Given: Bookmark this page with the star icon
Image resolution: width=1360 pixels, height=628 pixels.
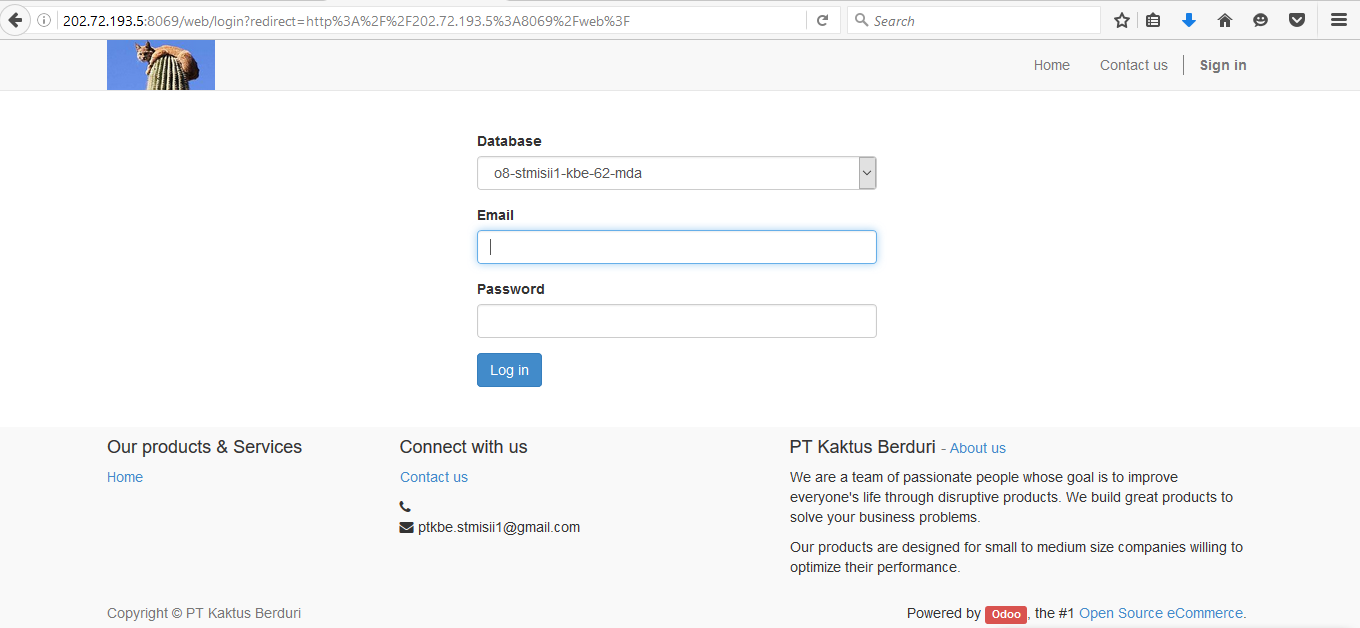Looking at the screenshot, I should tap(1122, 20).
